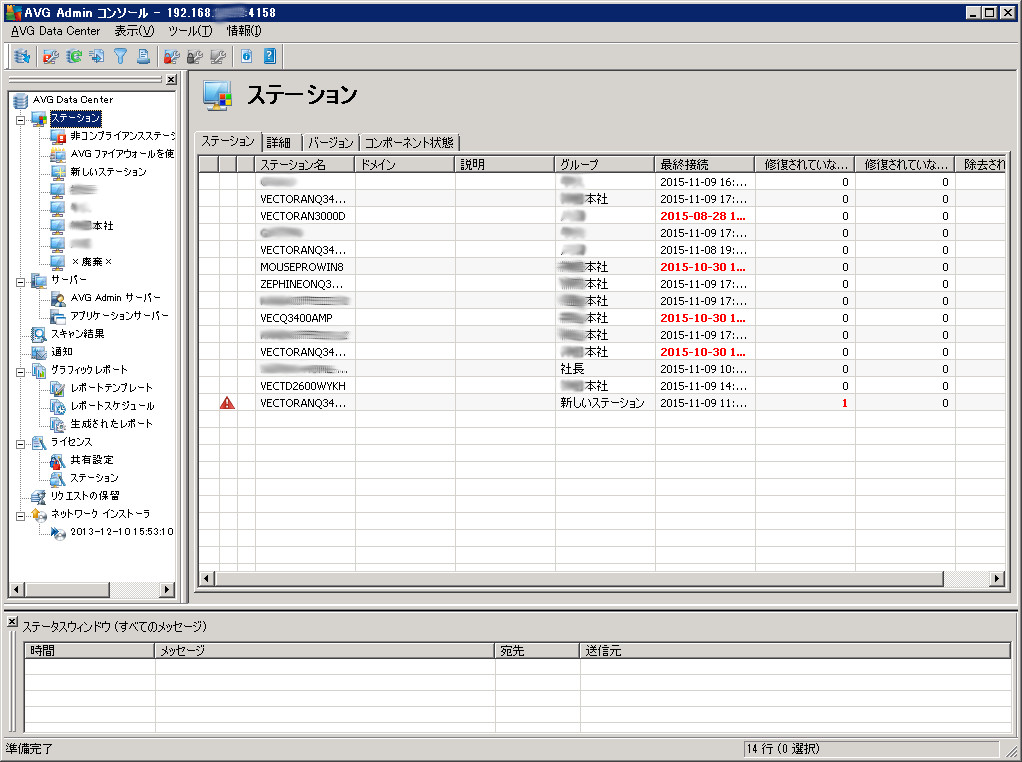Click the AVG Data Center database tree icon
The width and height of the screenshot is (1022, 762).
21,100
